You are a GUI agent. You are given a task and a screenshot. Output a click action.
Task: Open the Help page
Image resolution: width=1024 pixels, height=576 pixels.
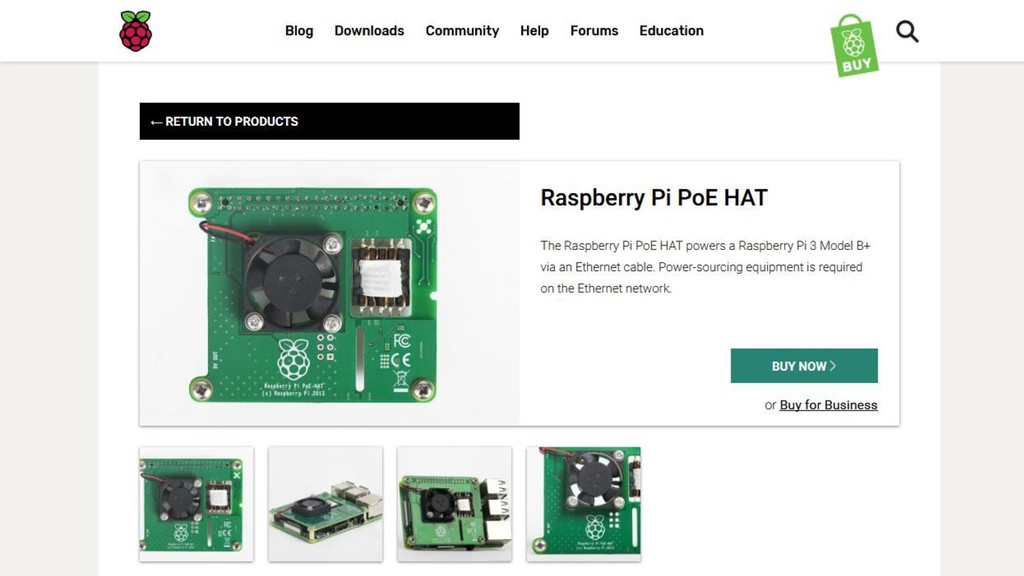(534, 31)
